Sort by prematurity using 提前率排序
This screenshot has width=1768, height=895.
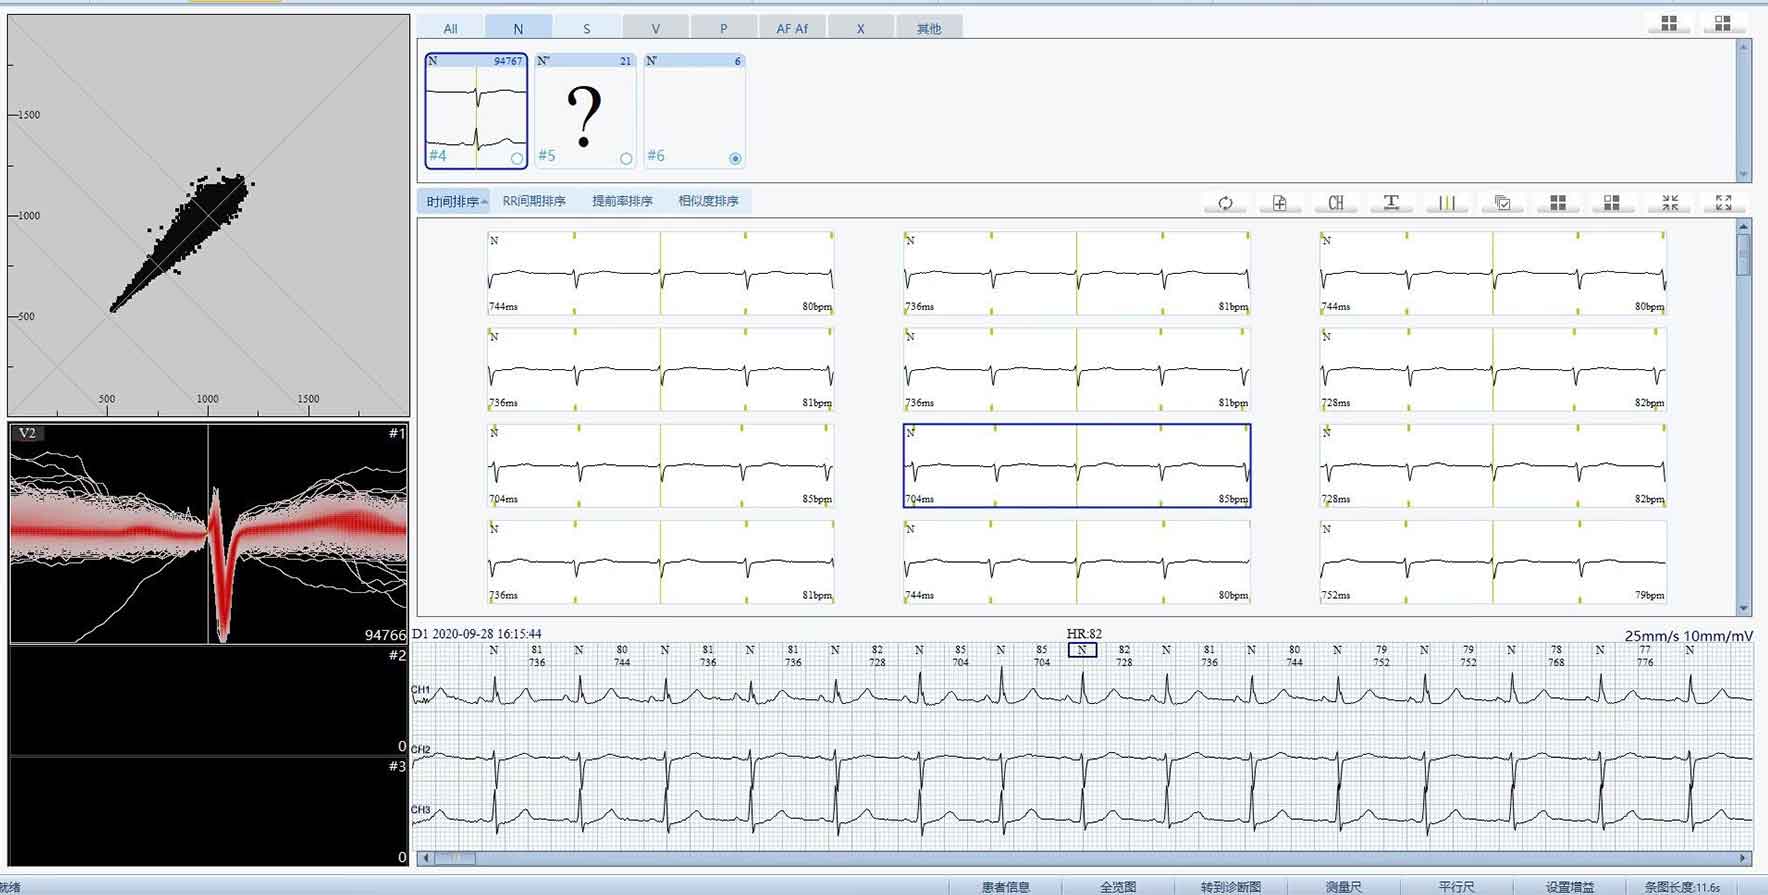pyautogui.click(x=622, y=201)
